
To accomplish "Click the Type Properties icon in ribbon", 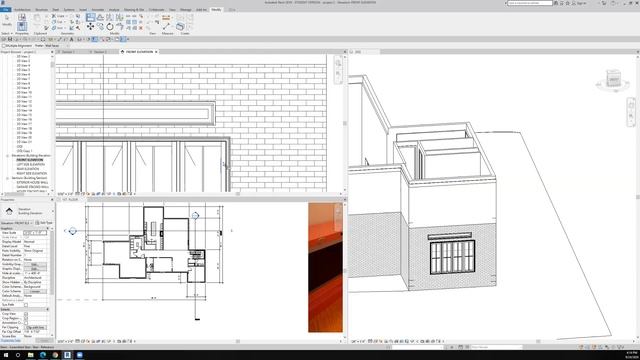I will pos(22,17).
